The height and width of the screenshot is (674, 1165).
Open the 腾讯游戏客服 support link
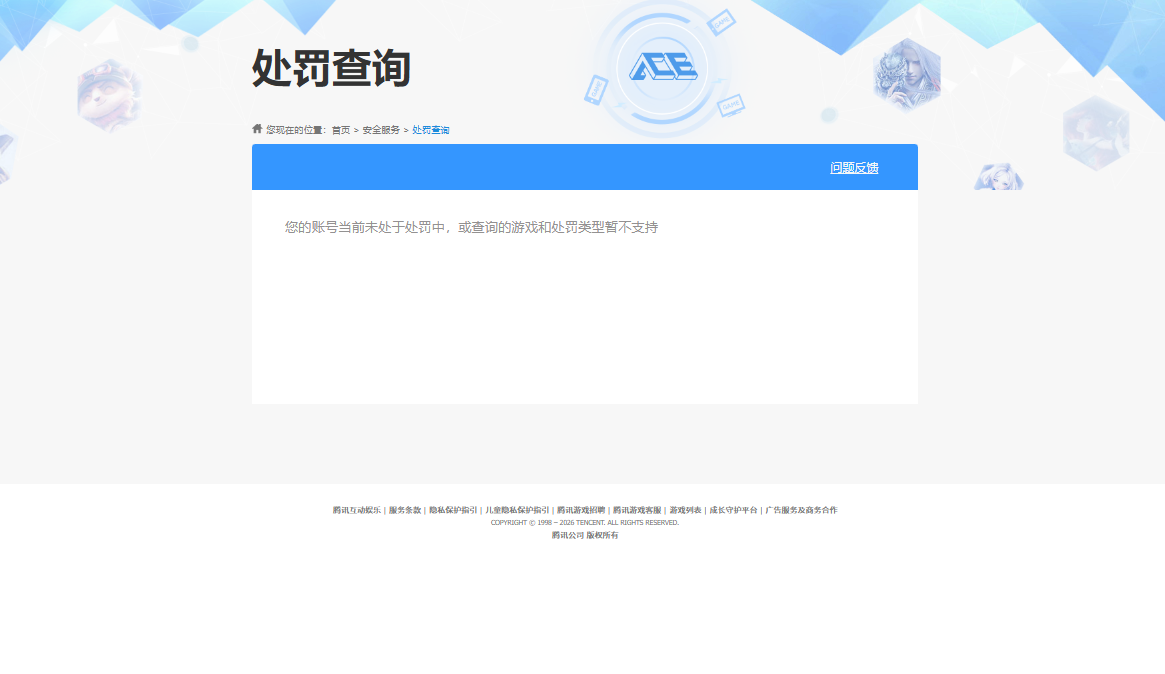click(x=636, y=509)
